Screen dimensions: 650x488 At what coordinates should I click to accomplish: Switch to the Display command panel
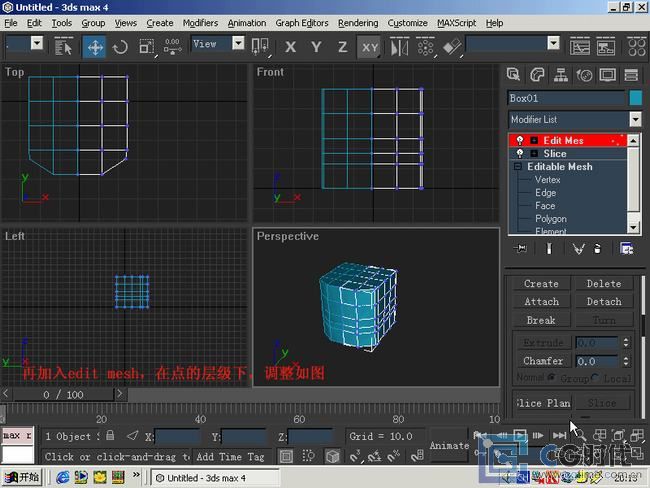pyautogui.click(x=608, y=75)
